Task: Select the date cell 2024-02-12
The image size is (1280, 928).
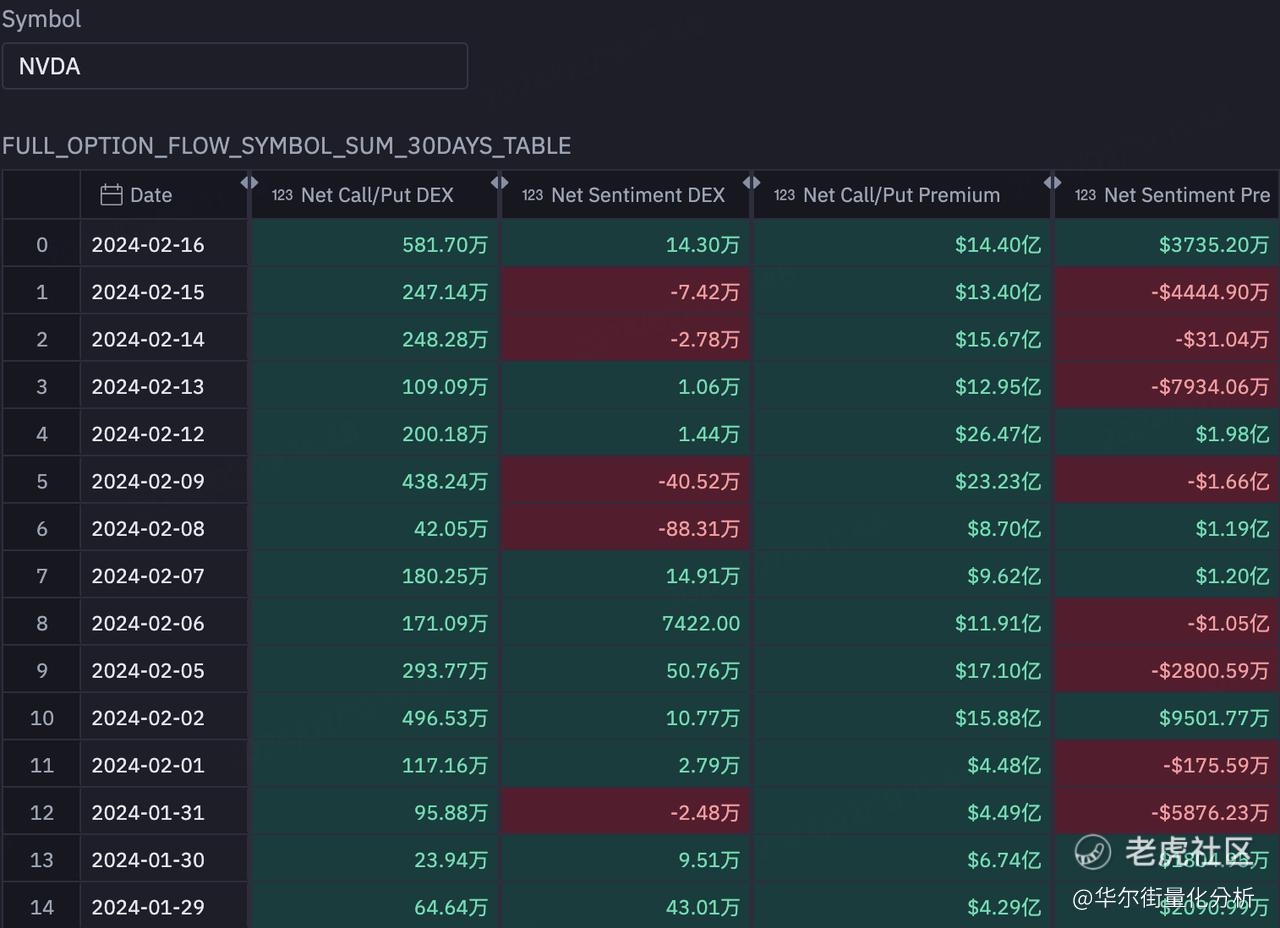Action: (x=164, y=434)
